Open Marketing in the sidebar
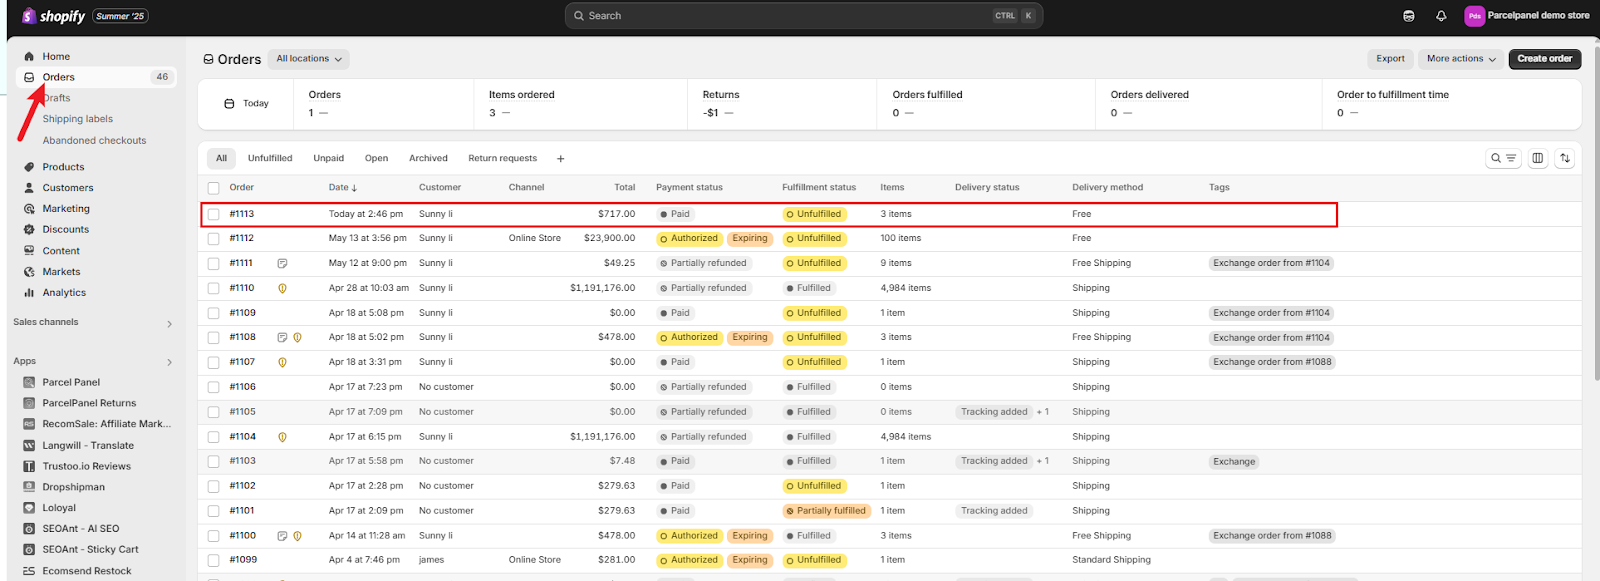Image resolution: width=1600 pixels, height=581 pixels. coord(66,209)
